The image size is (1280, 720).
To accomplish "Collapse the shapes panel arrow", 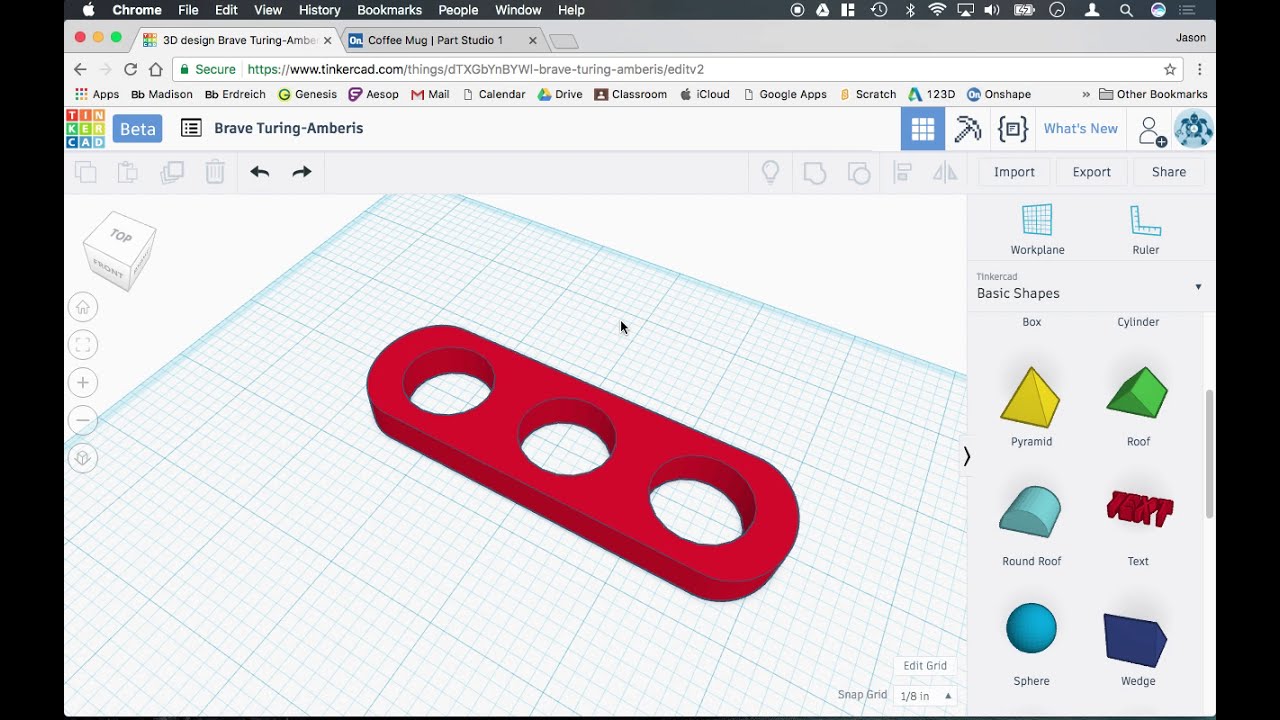I will [x=966, y=456].
